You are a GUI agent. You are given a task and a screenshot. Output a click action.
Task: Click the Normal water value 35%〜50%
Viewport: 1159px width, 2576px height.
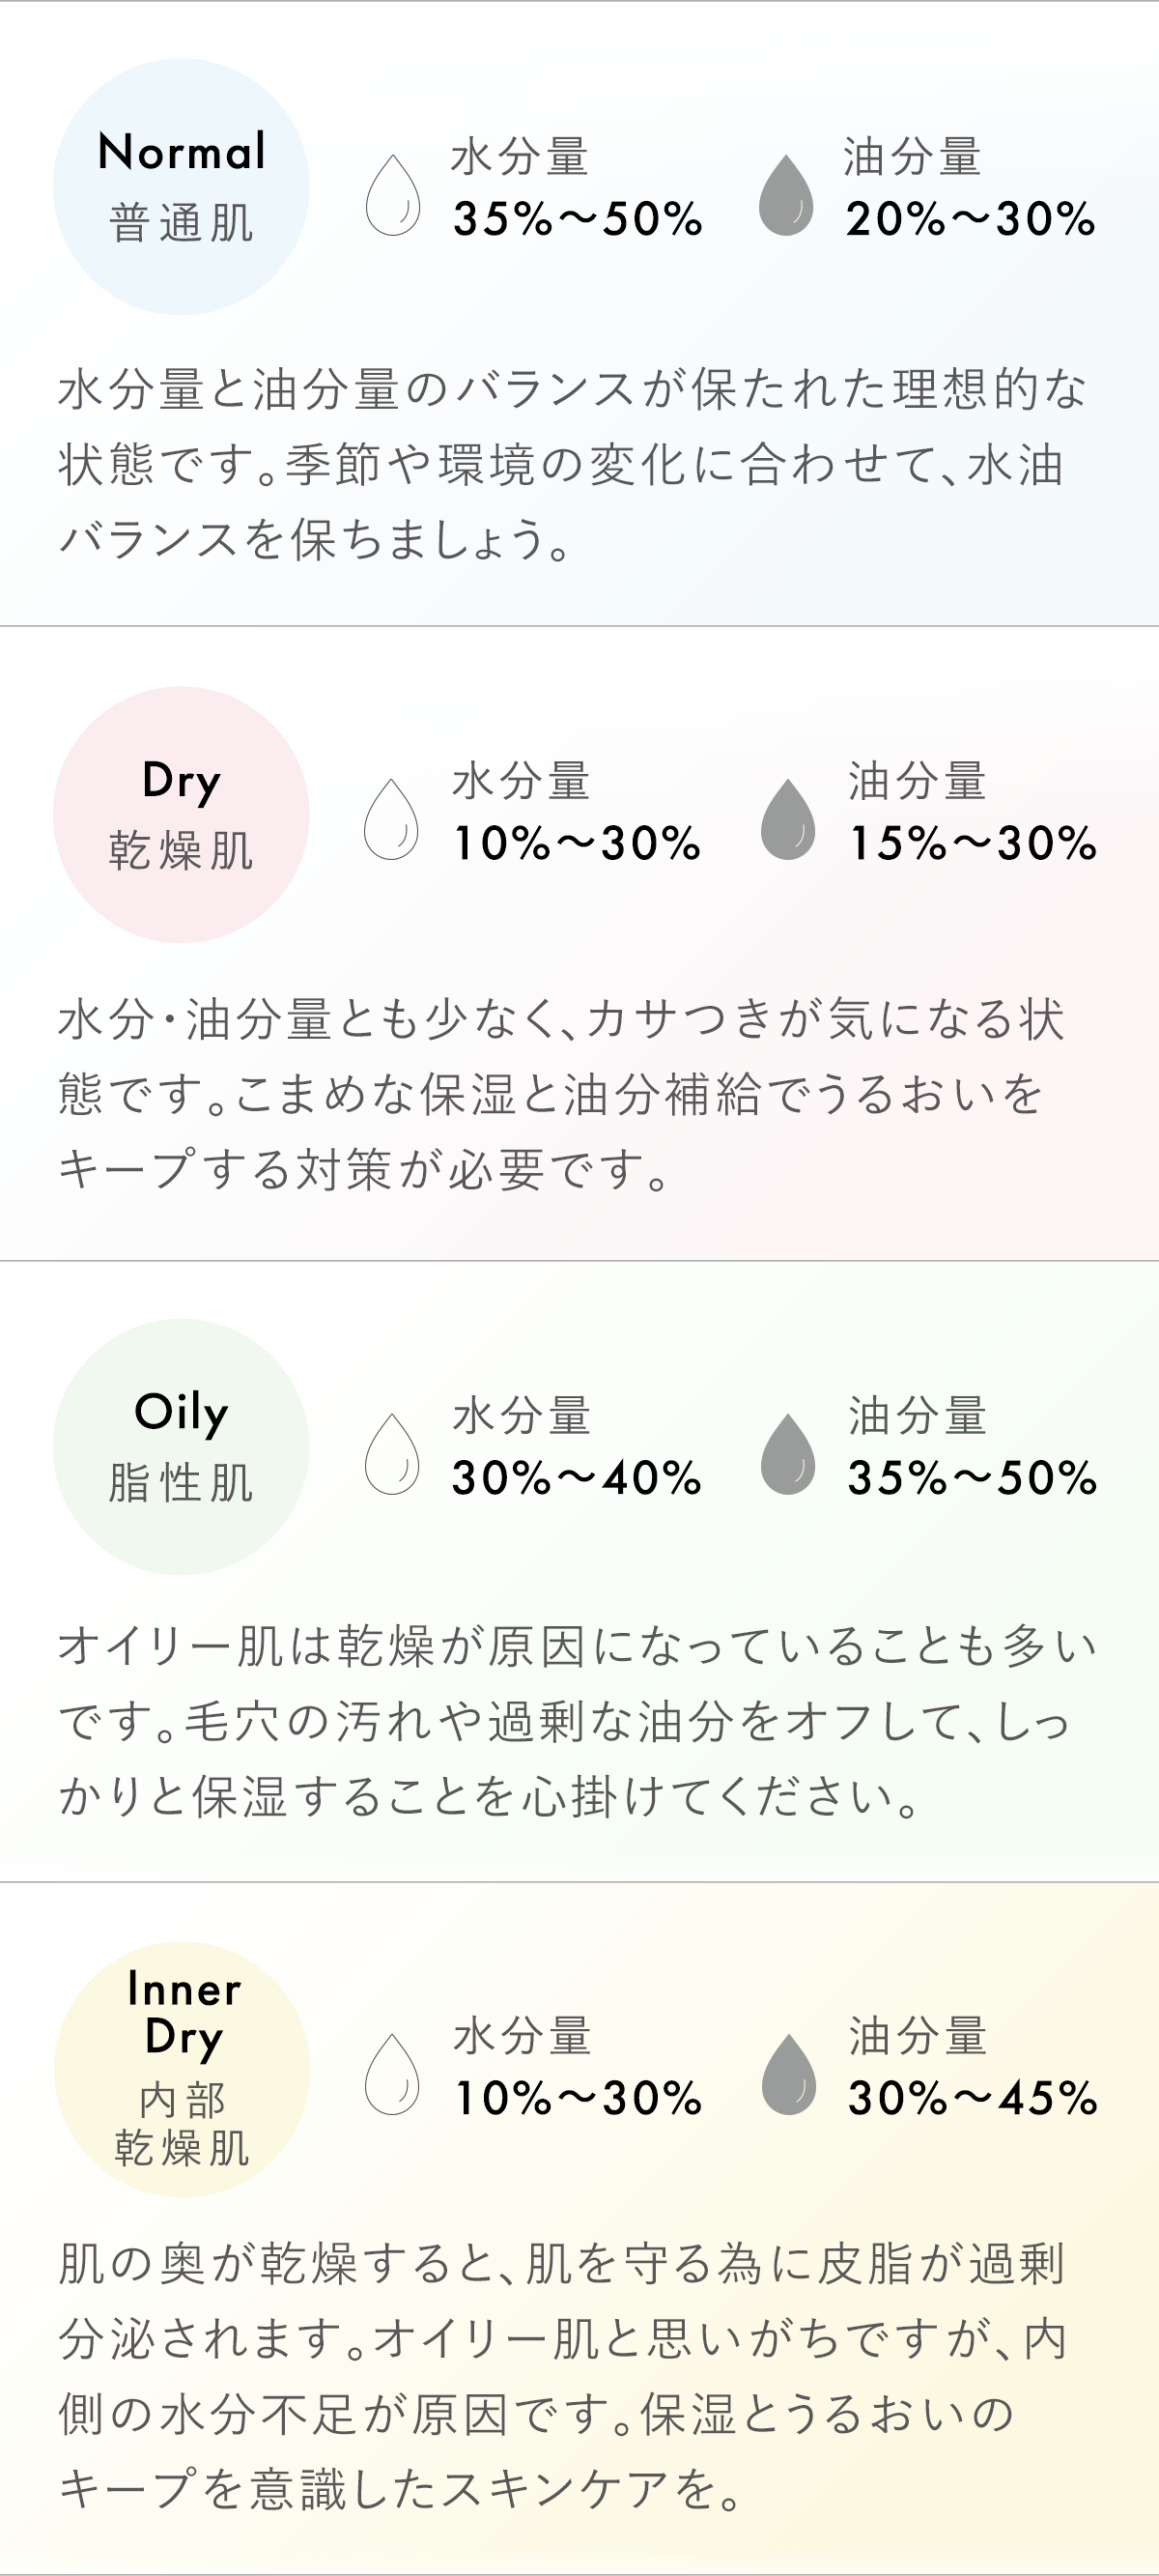(x=577, y=219)
